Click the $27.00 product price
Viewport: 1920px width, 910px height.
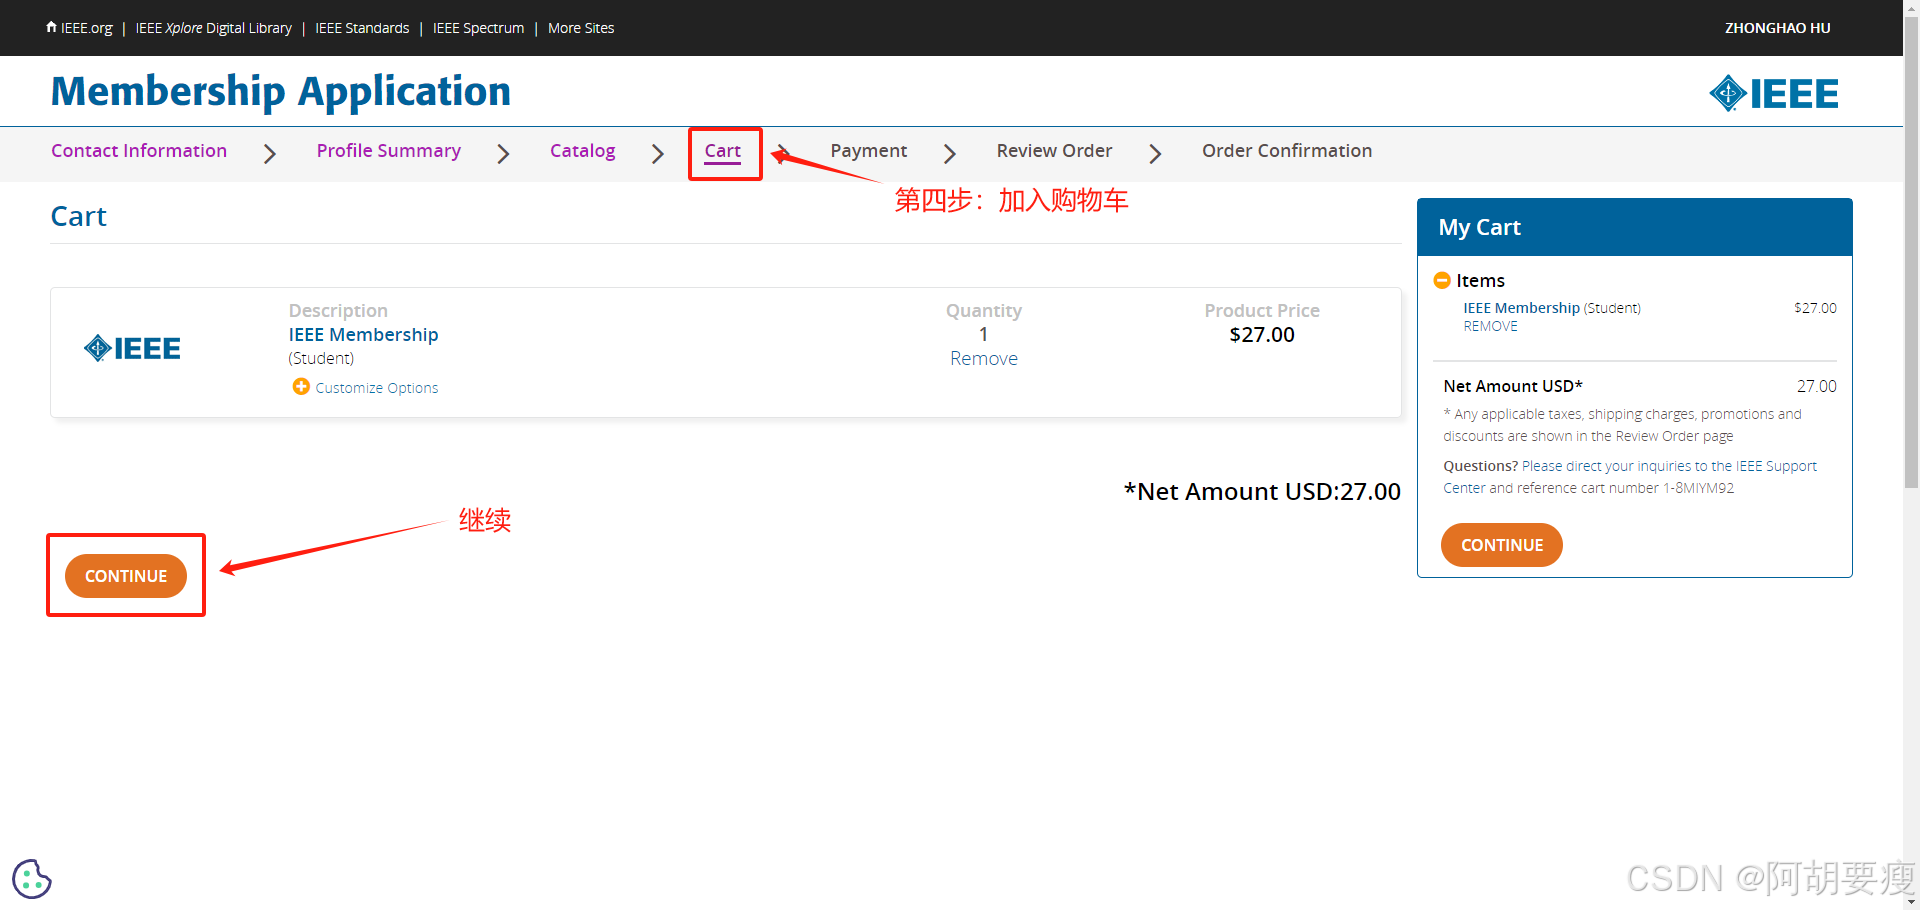(x=1261, y=335)
